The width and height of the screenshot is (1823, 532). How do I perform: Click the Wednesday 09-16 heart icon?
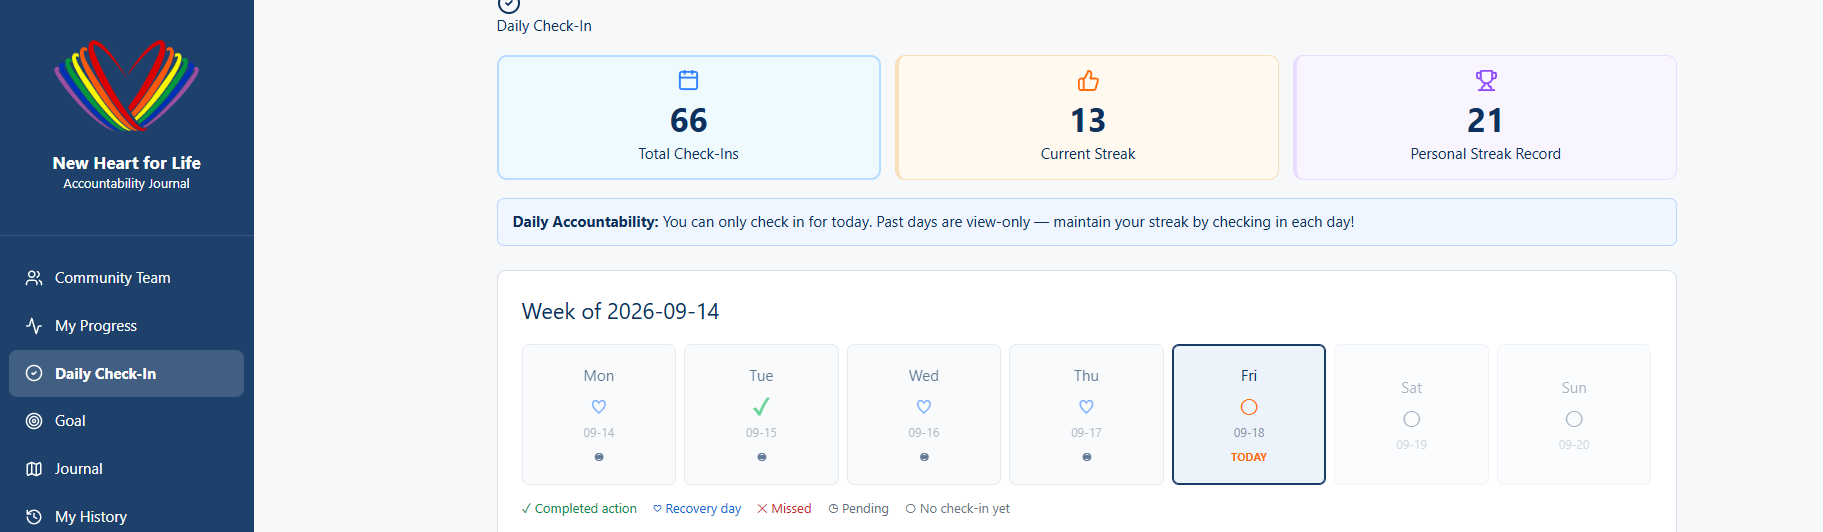tap(924, 407)
